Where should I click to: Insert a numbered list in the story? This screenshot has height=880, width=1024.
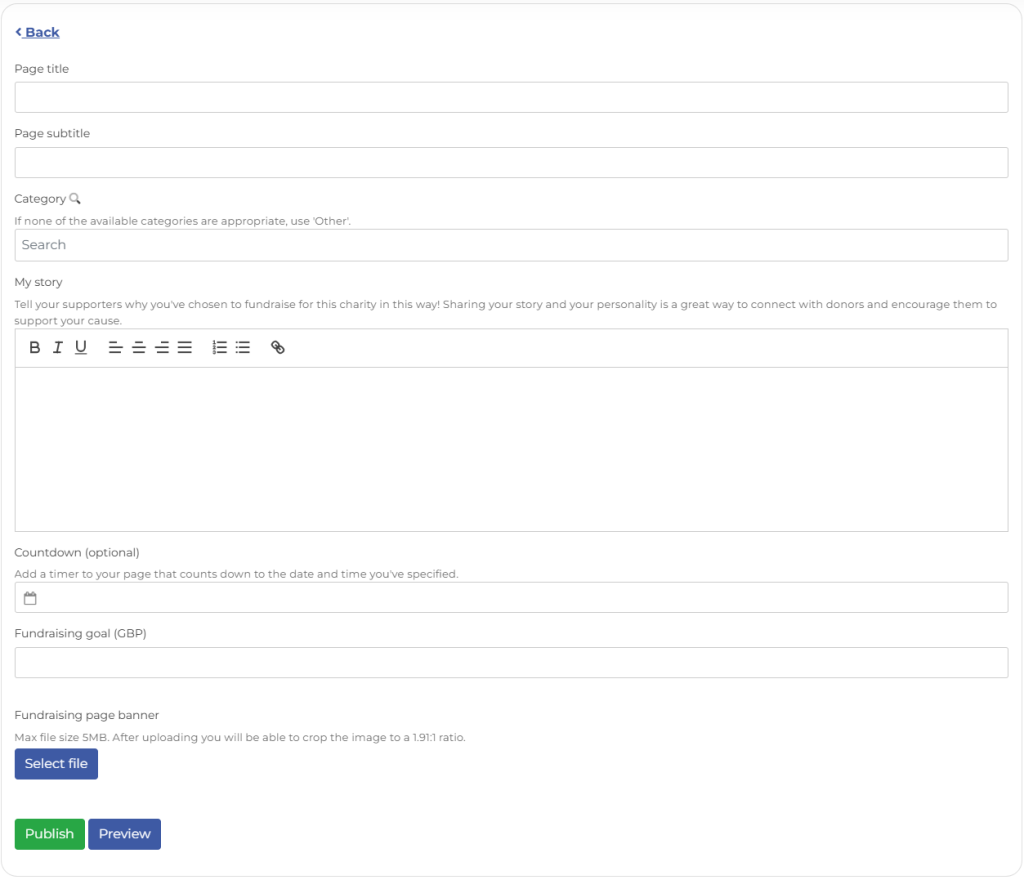point(218,347)
